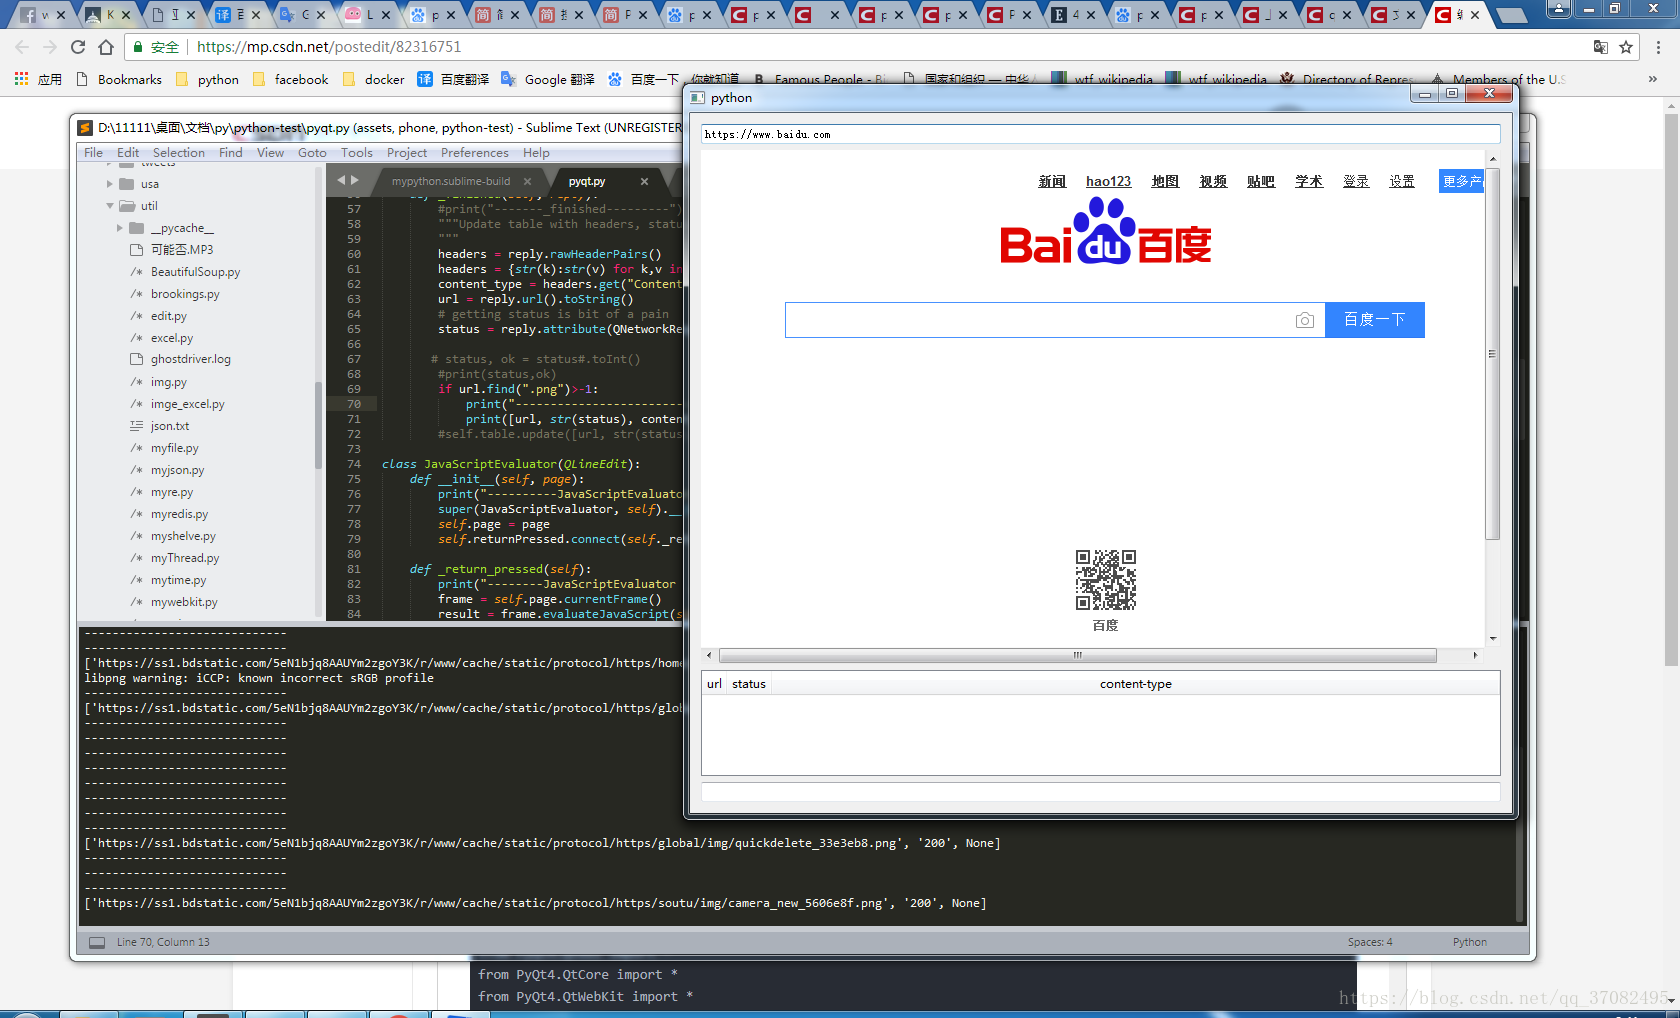Open the Google 翻译 bookmark
The width and height of the screenshot is (1680, 1018).
[548, 79]
